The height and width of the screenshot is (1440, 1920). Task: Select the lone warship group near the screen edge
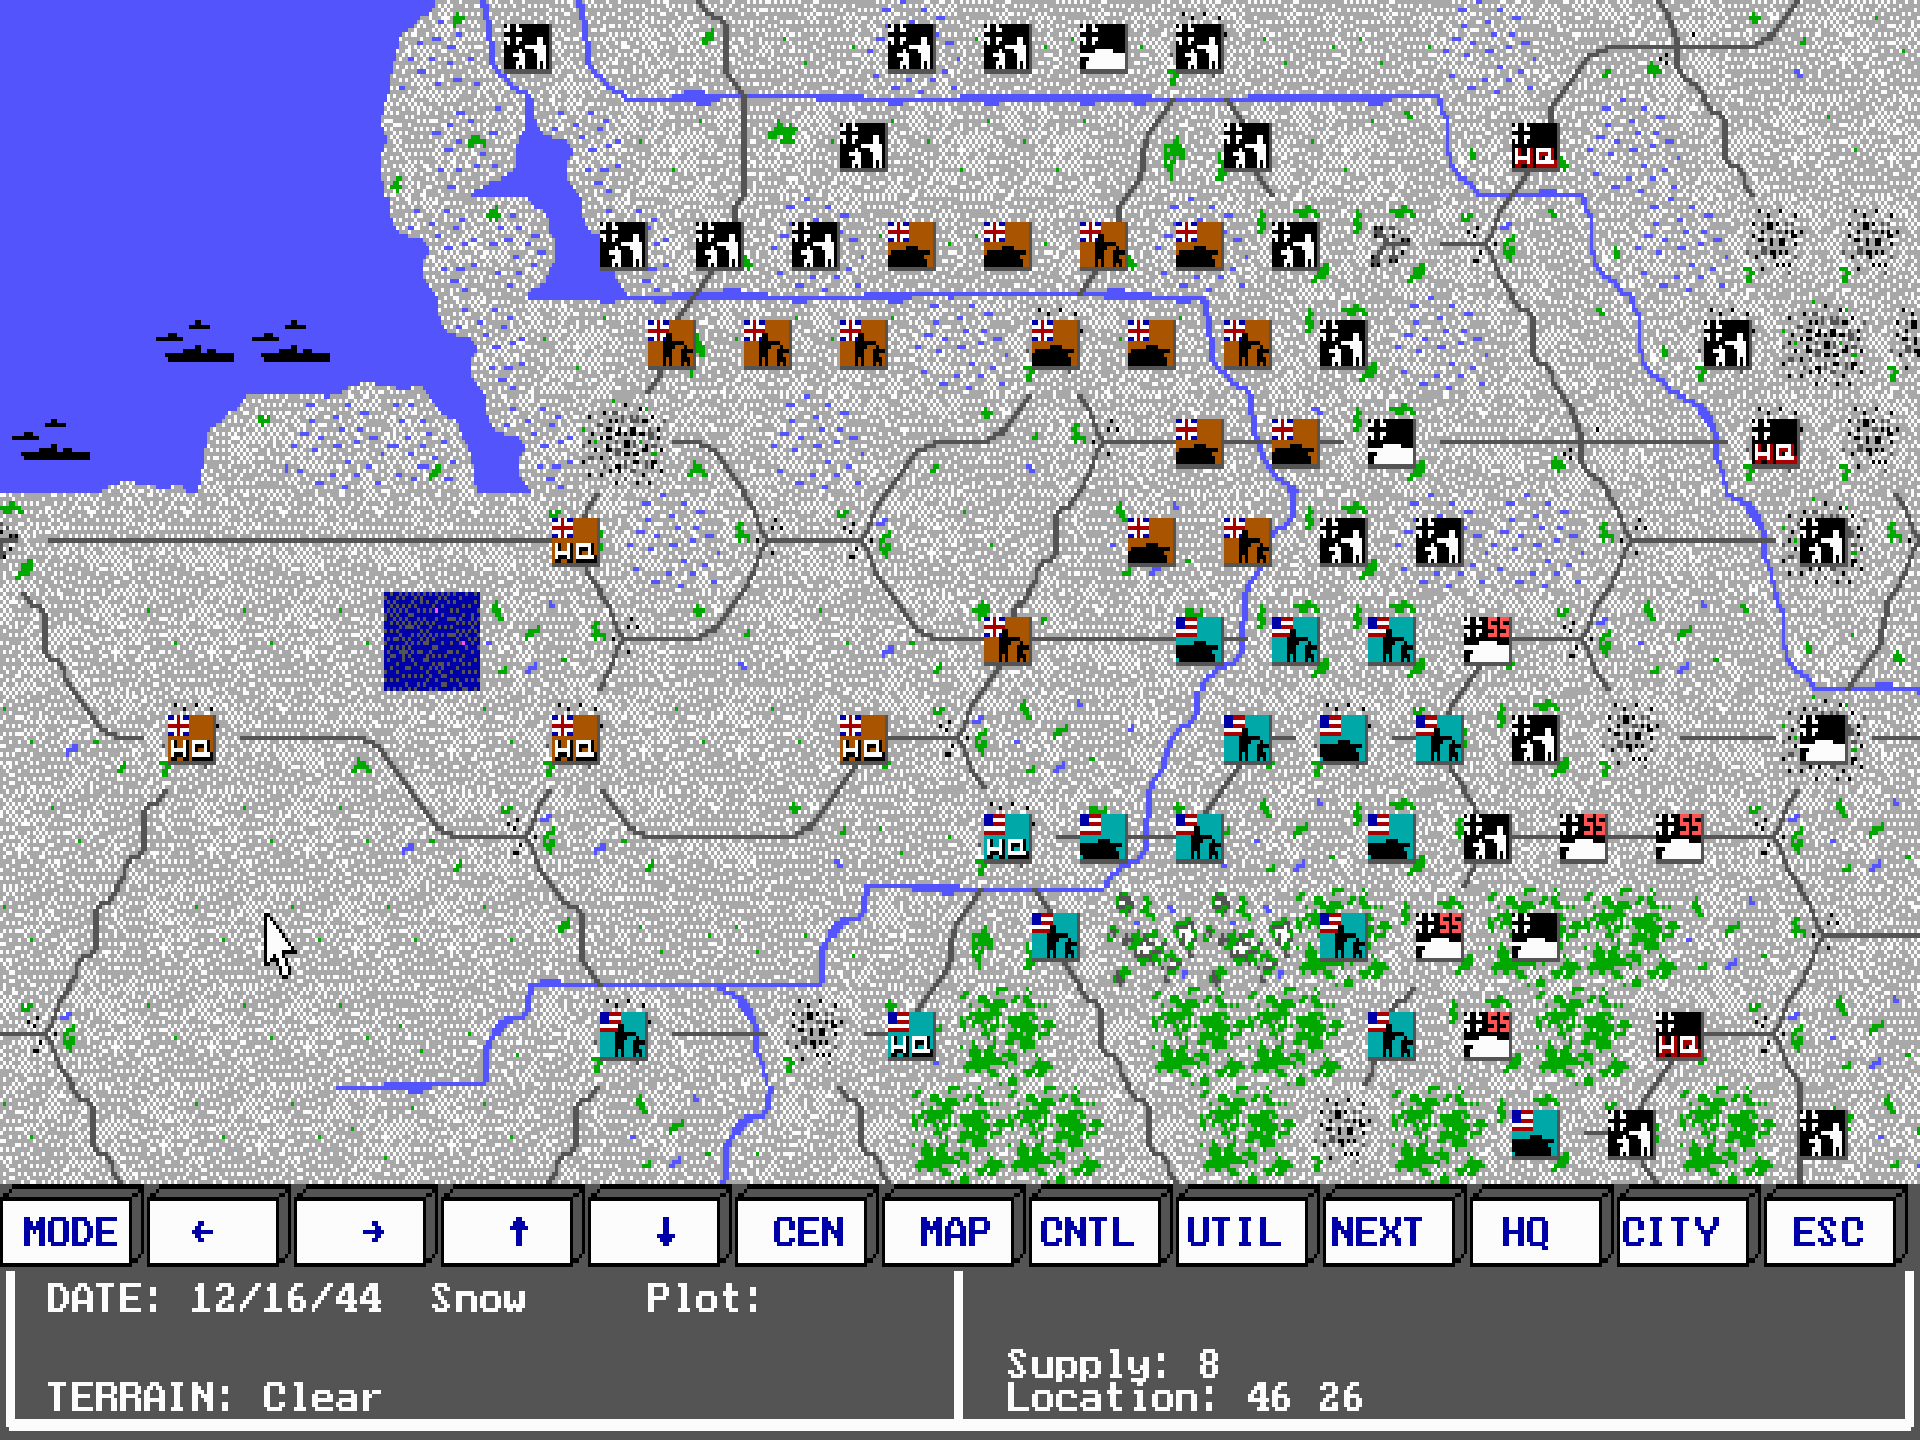tap(52, 441)
